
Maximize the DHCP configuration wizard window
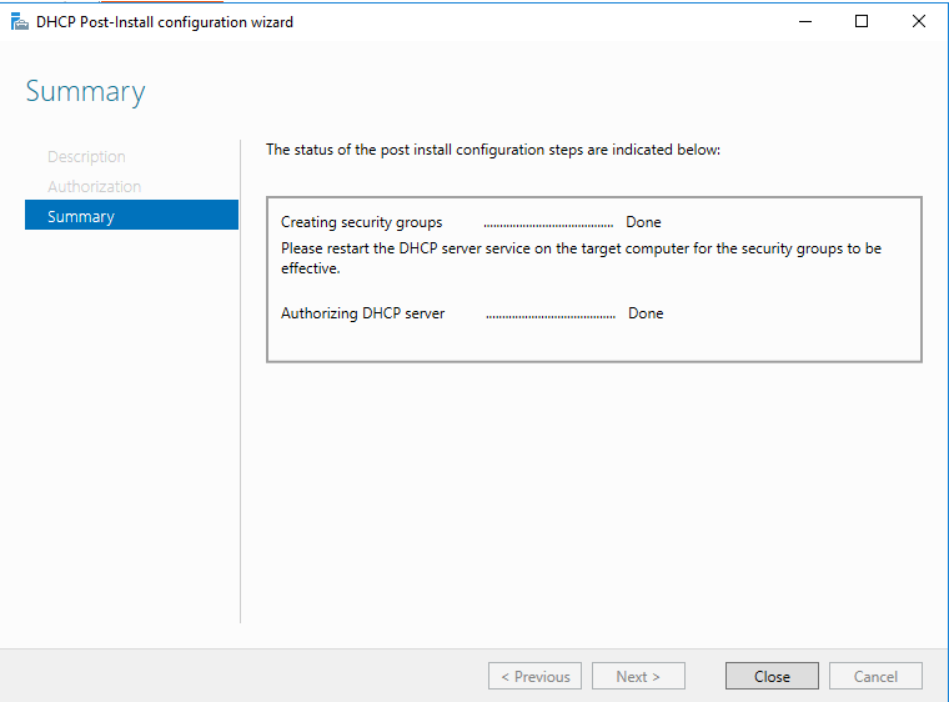click(860, 21)
